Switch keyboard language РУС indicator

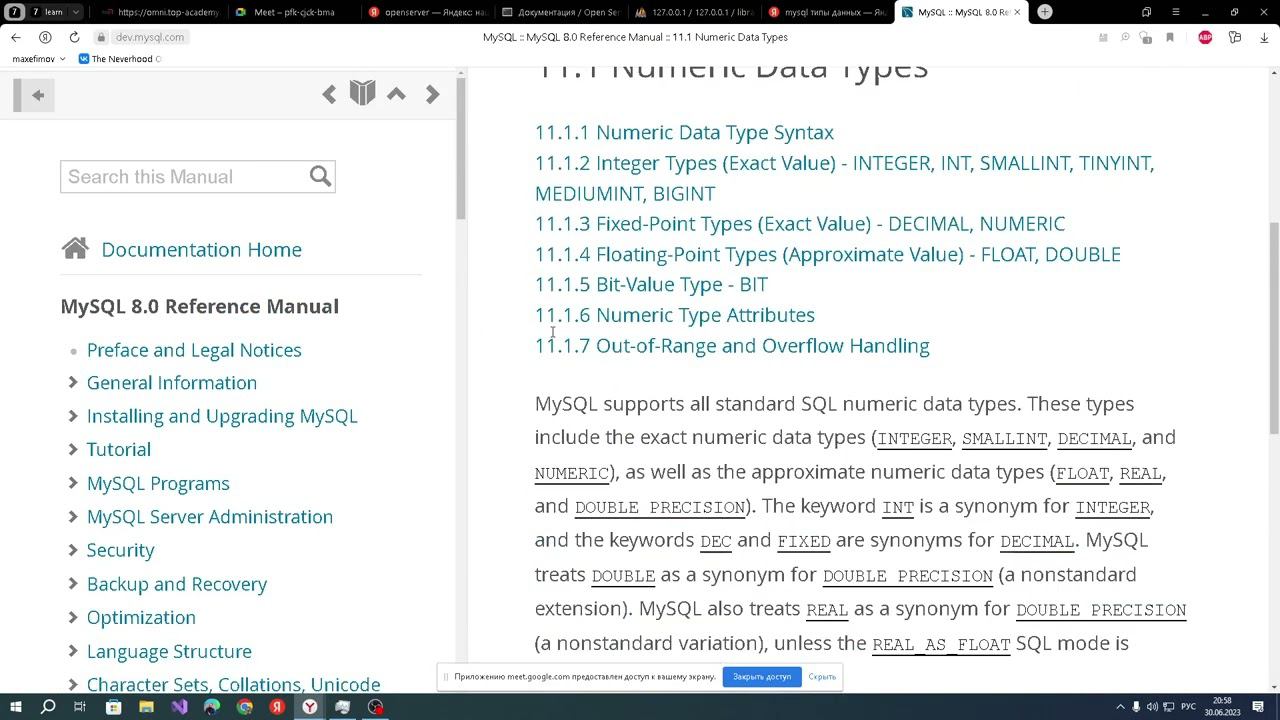tap(1188, 707)
